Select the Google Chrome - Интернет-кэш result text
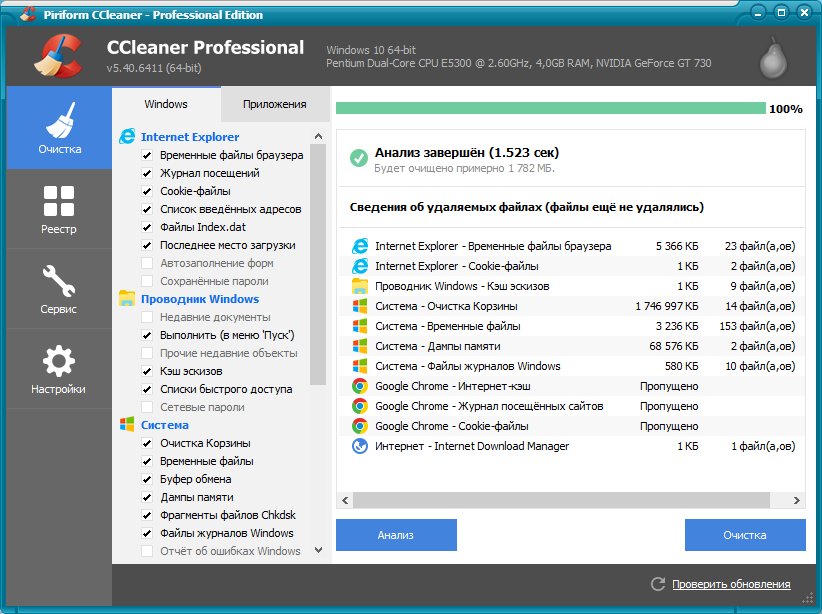 [x=453, y=386]
